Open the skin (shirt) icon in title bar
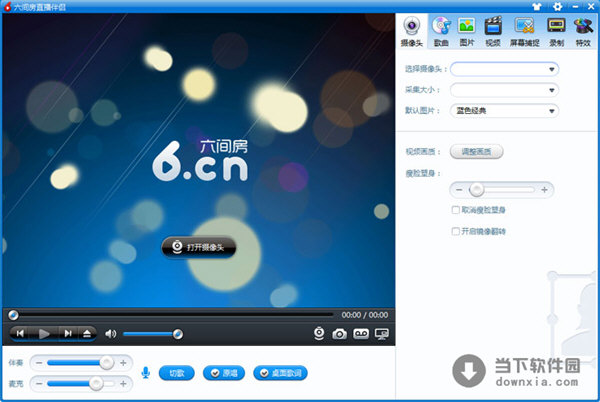This screenshot has height=402, width=600. (537, 7)
